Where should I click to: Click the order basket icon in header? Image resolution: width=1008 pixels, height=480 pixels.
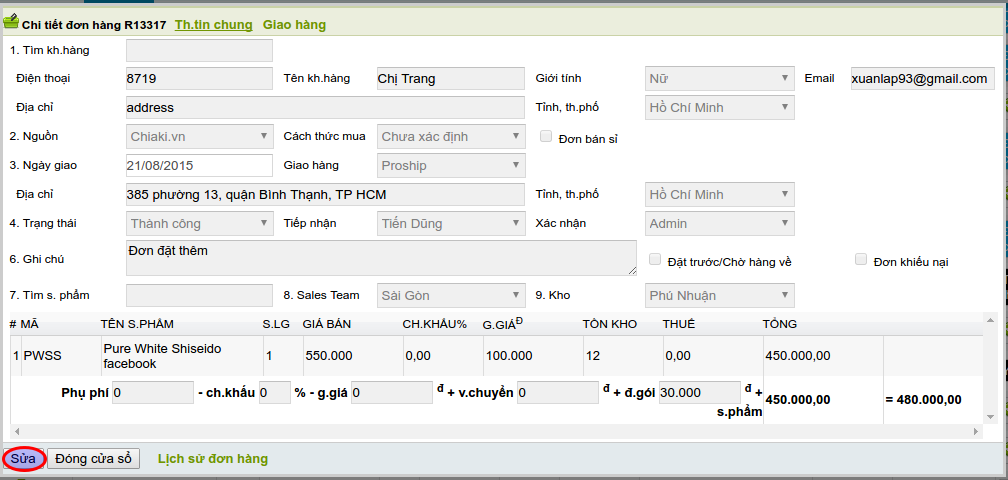[x=11, y=22]
